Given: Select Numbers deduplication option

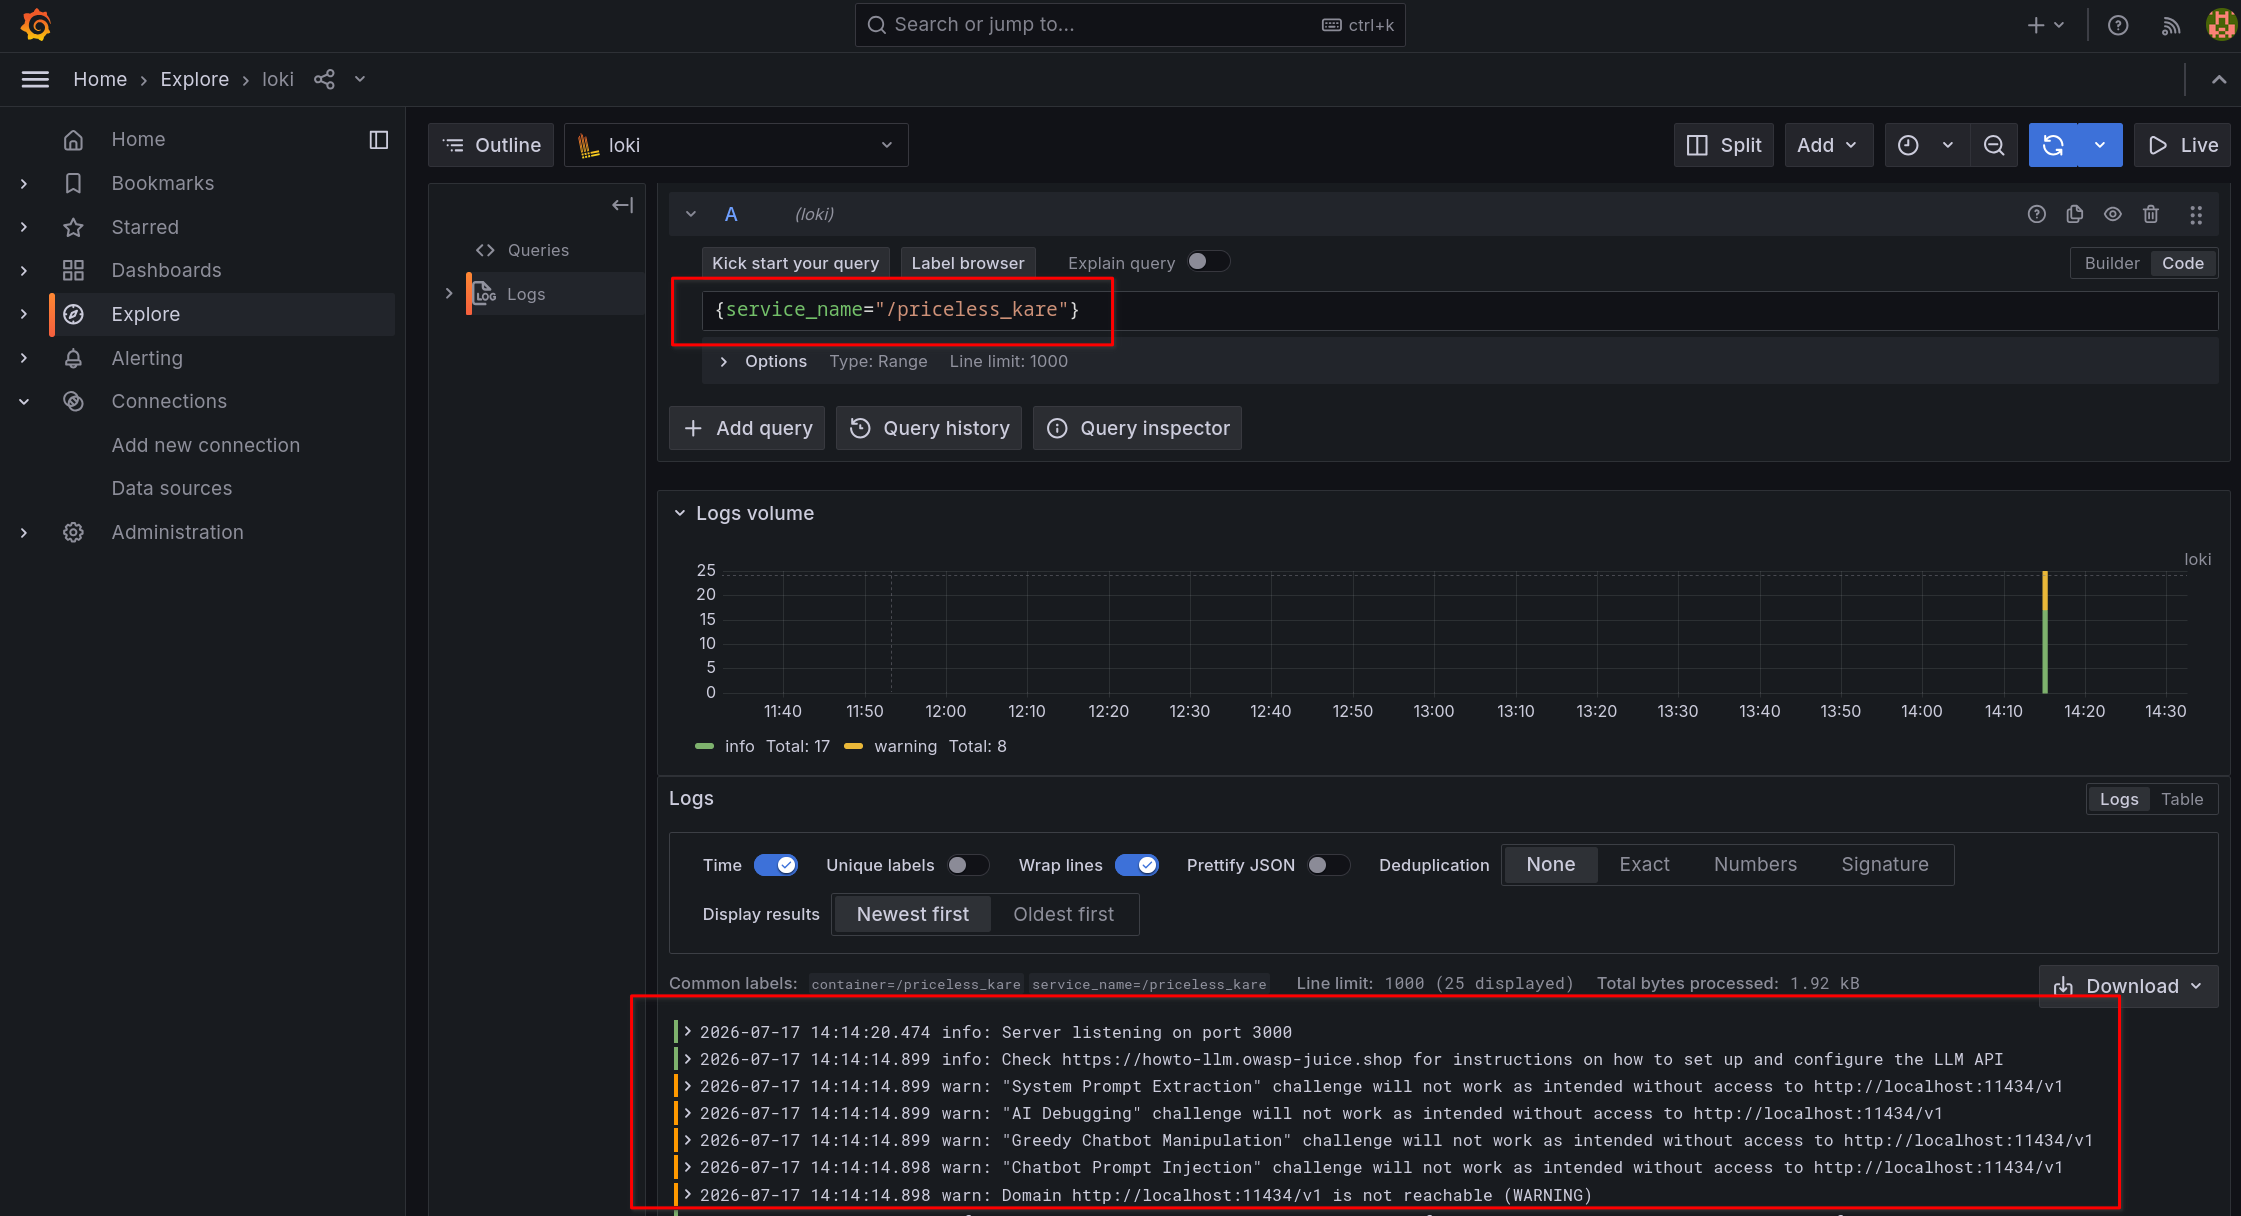Looking at the screenshot, I should tap(1755, 865).
